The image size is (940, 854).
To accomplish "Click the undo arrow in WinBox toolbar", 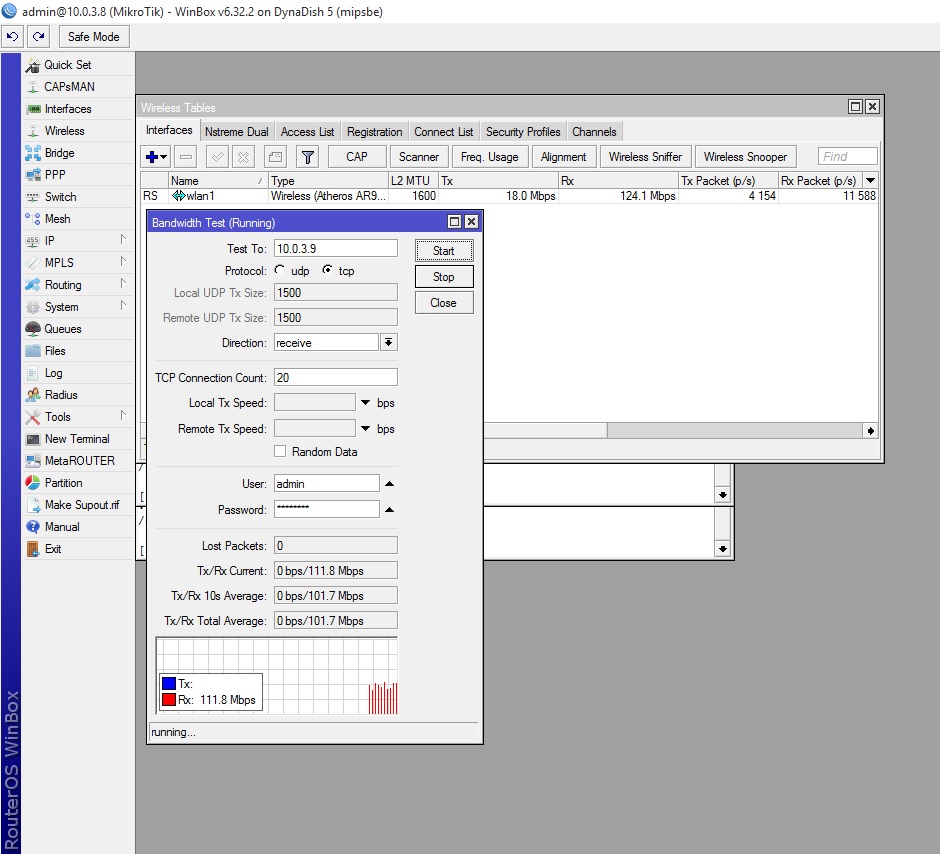I will [13, 37].
